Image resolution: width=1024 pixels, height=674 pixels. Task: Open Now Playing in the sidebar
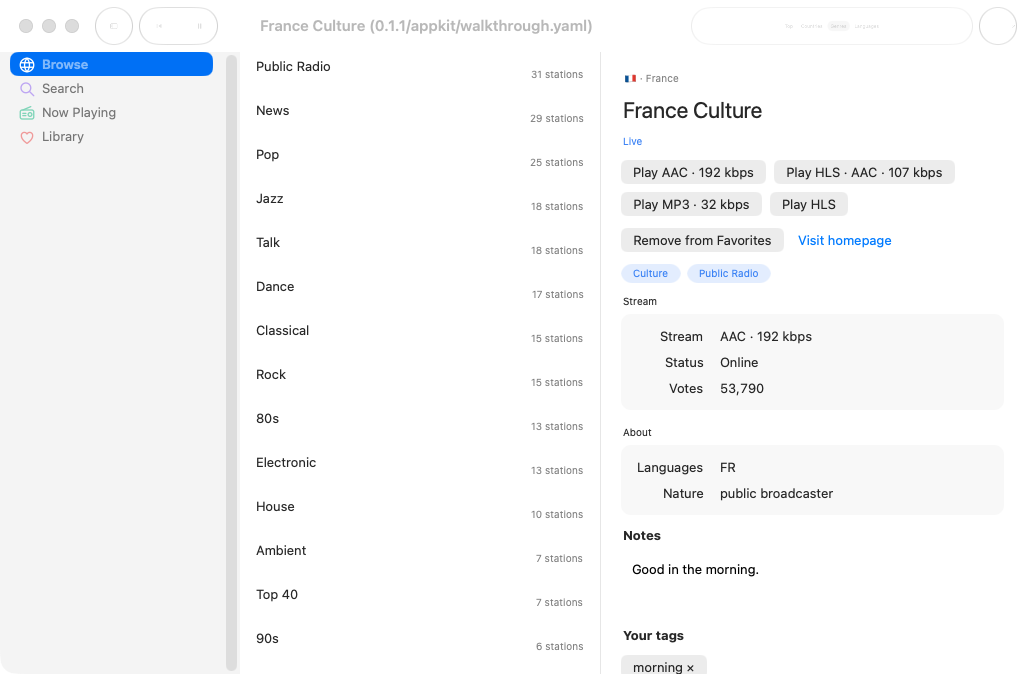tap(112, 113)
